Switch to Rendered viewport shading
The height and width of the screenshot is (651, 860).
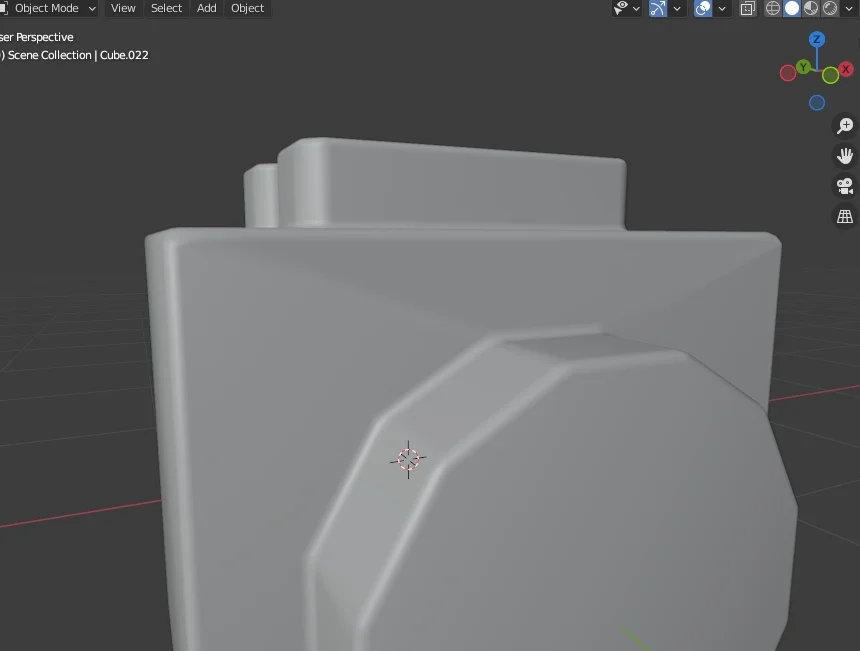pyautogui.click(x=830, y=8)
